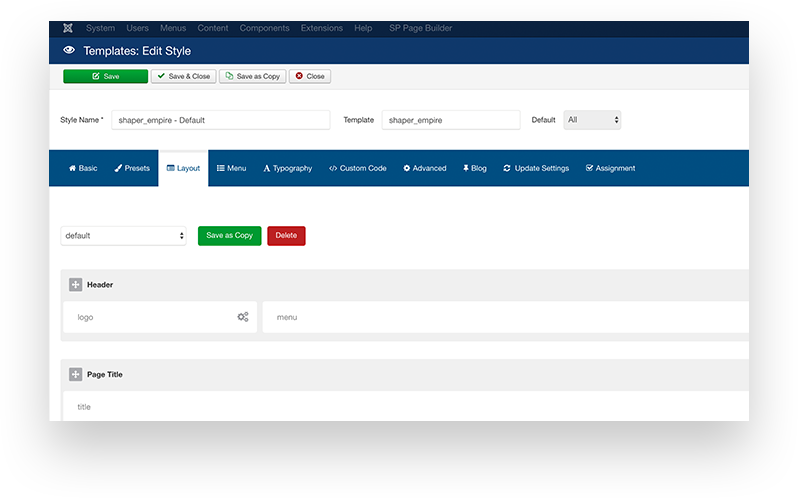Click the Page Title row move handle
This screenshot has width=798, height=498.
[x=75, y=374]
